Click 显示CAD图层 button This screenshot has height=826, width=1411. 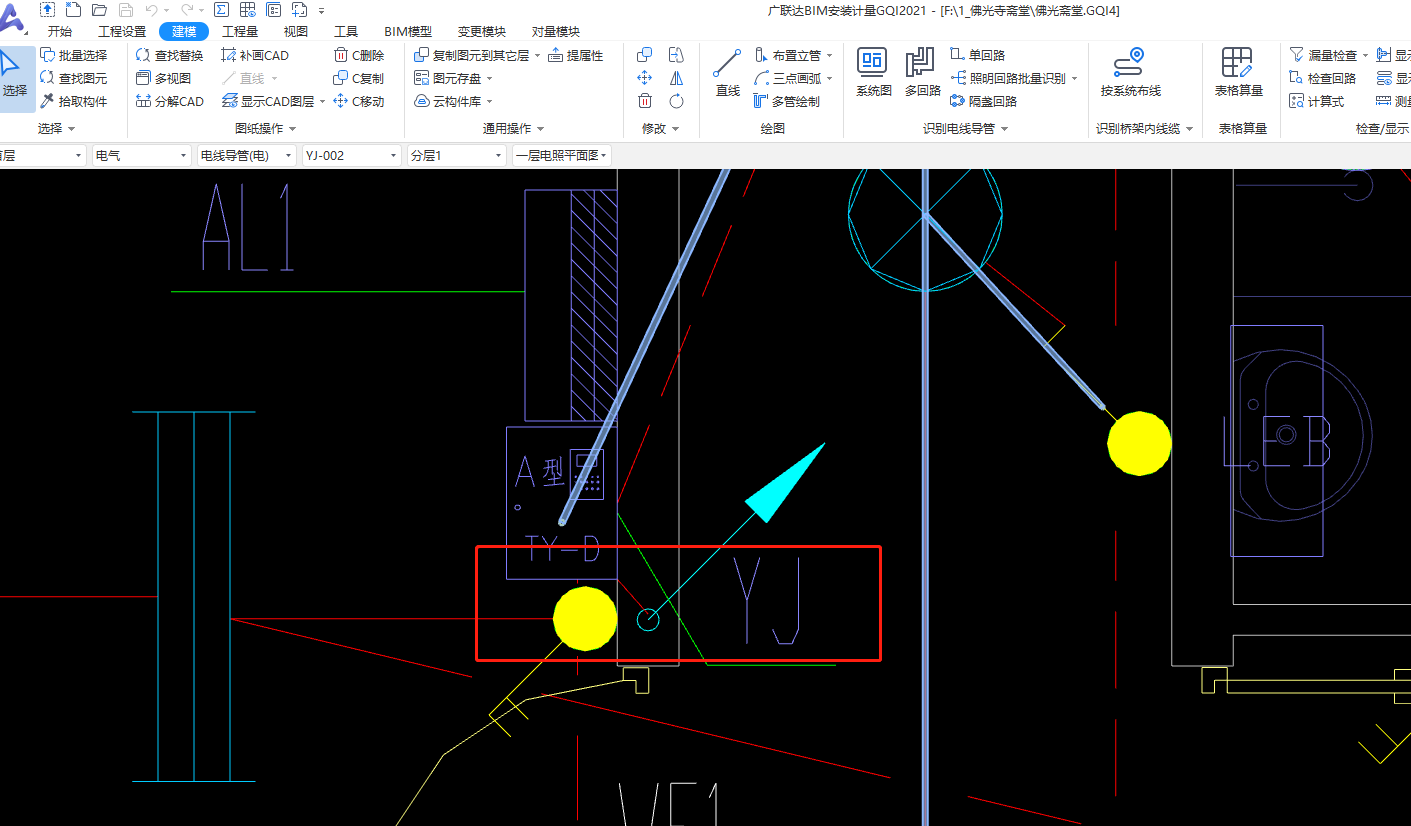270,101
